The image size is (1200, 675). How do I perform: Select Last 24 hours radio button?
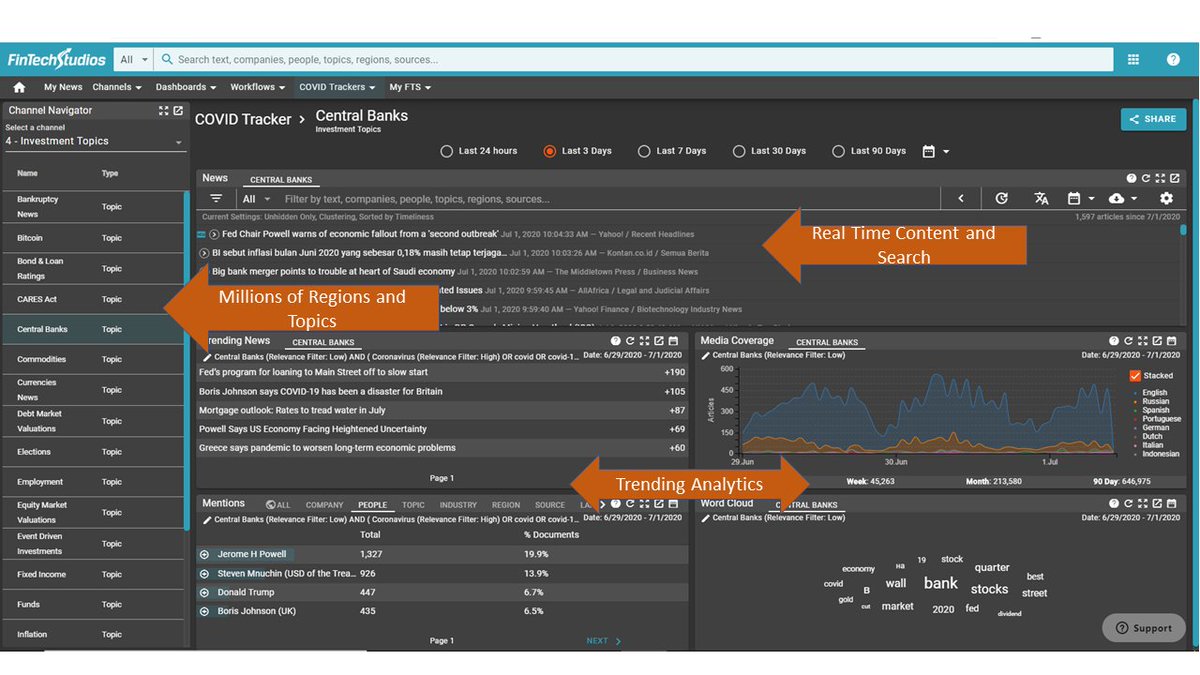click(447, 151)
